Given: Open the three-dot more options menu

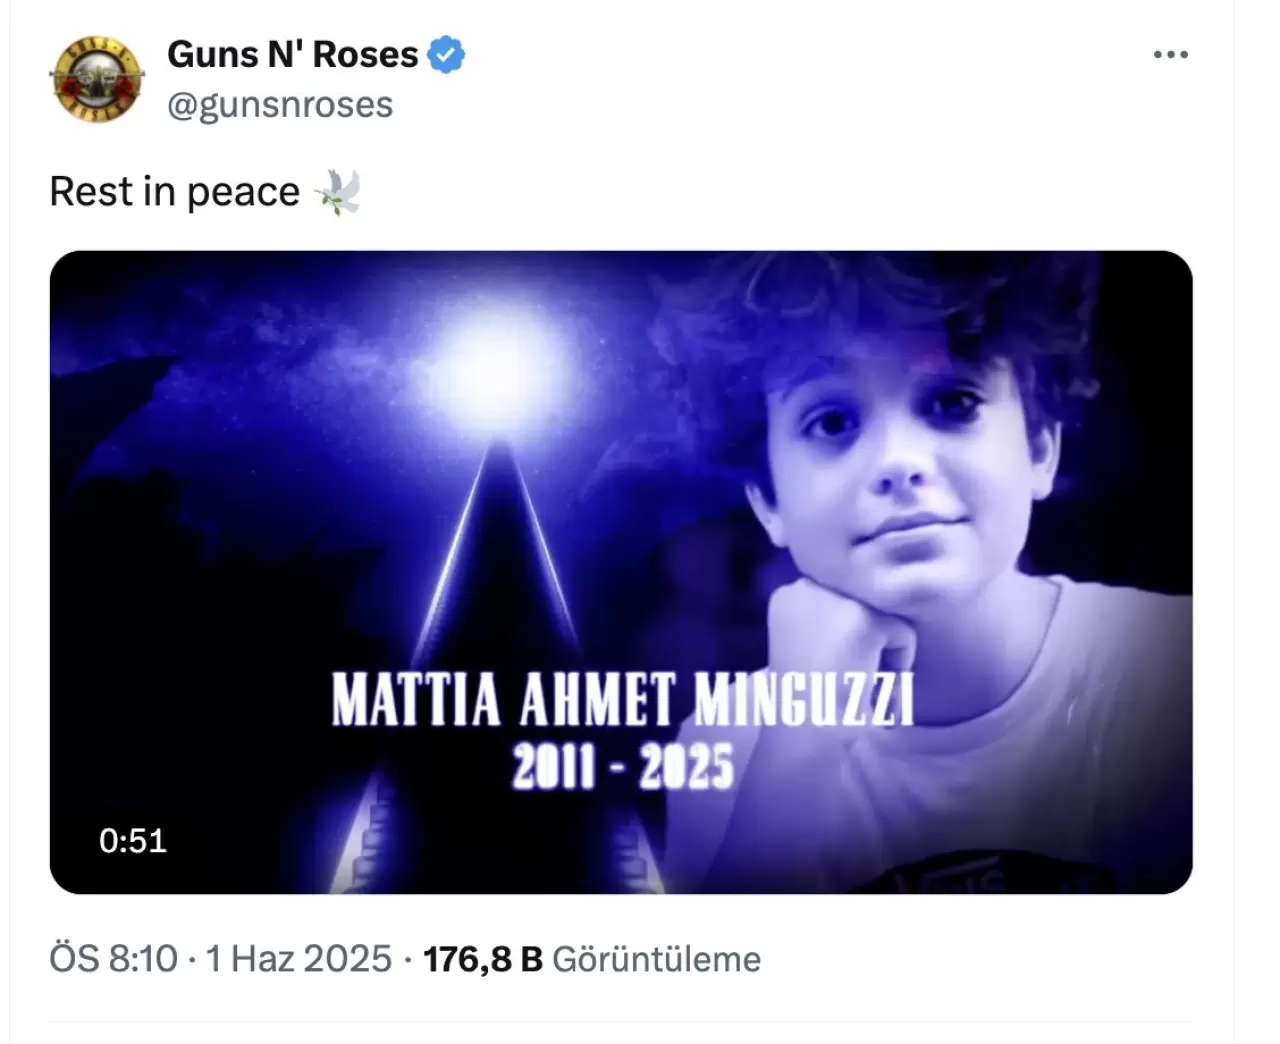Looking at the screenshot, I should [1171, 54].
